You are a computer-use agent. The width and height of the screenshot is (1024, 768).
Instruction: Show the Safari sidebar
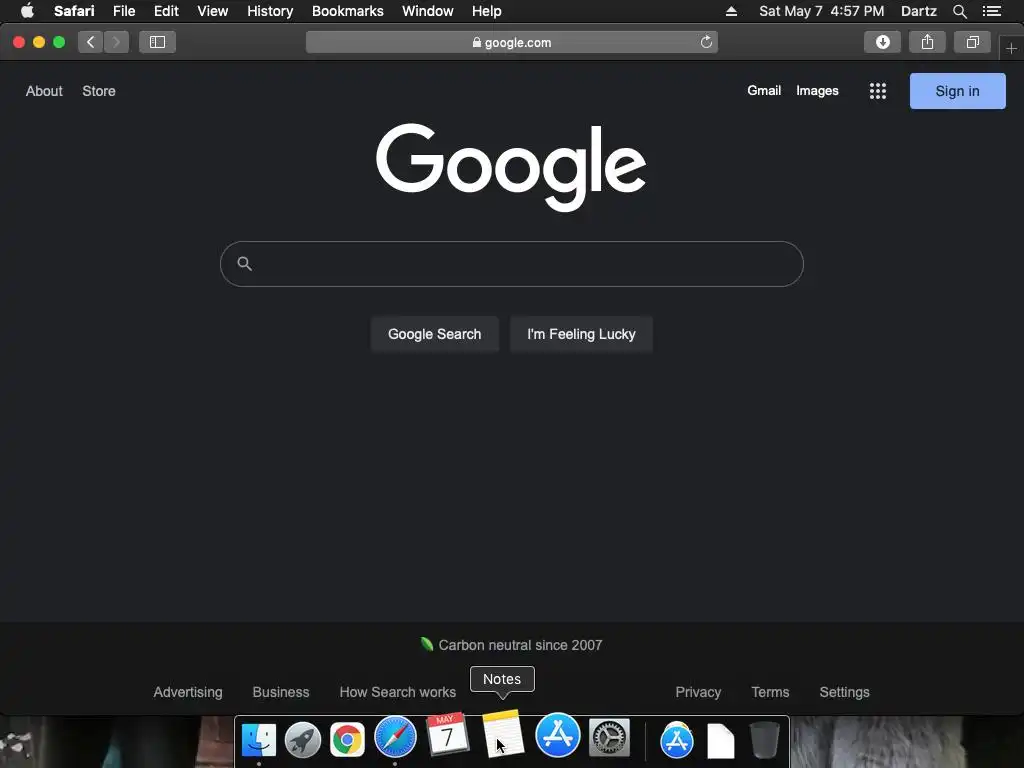(157, 42)
